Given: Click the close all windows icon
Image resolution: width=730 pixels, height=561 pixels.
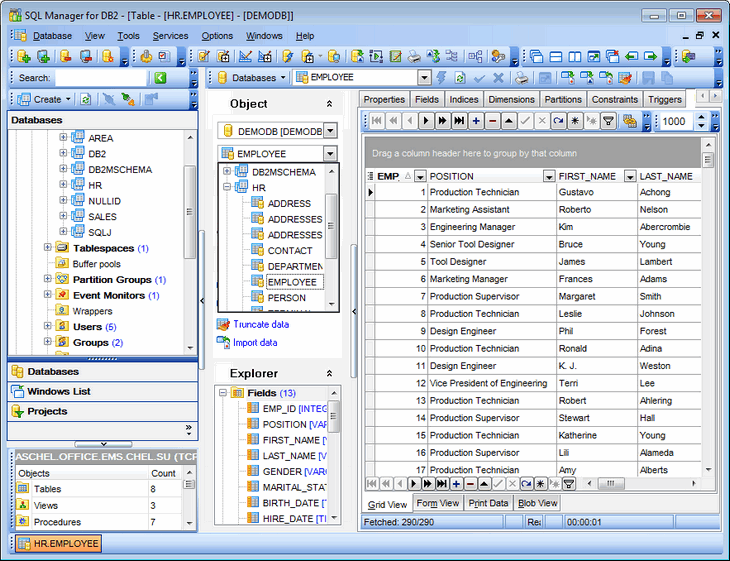Looking at the screenshot, I should (x=613, y=56).
